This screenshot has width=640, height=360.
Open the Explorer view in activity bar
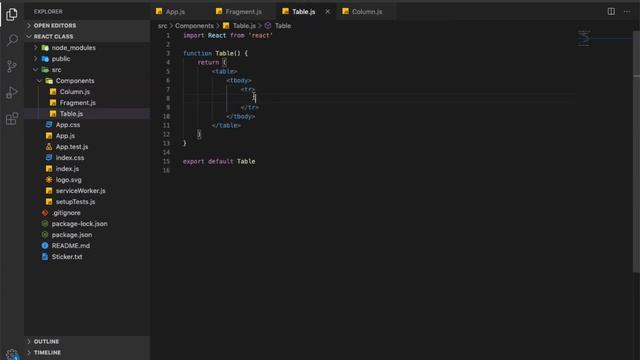pyautogui.click(x=12, y=14)
